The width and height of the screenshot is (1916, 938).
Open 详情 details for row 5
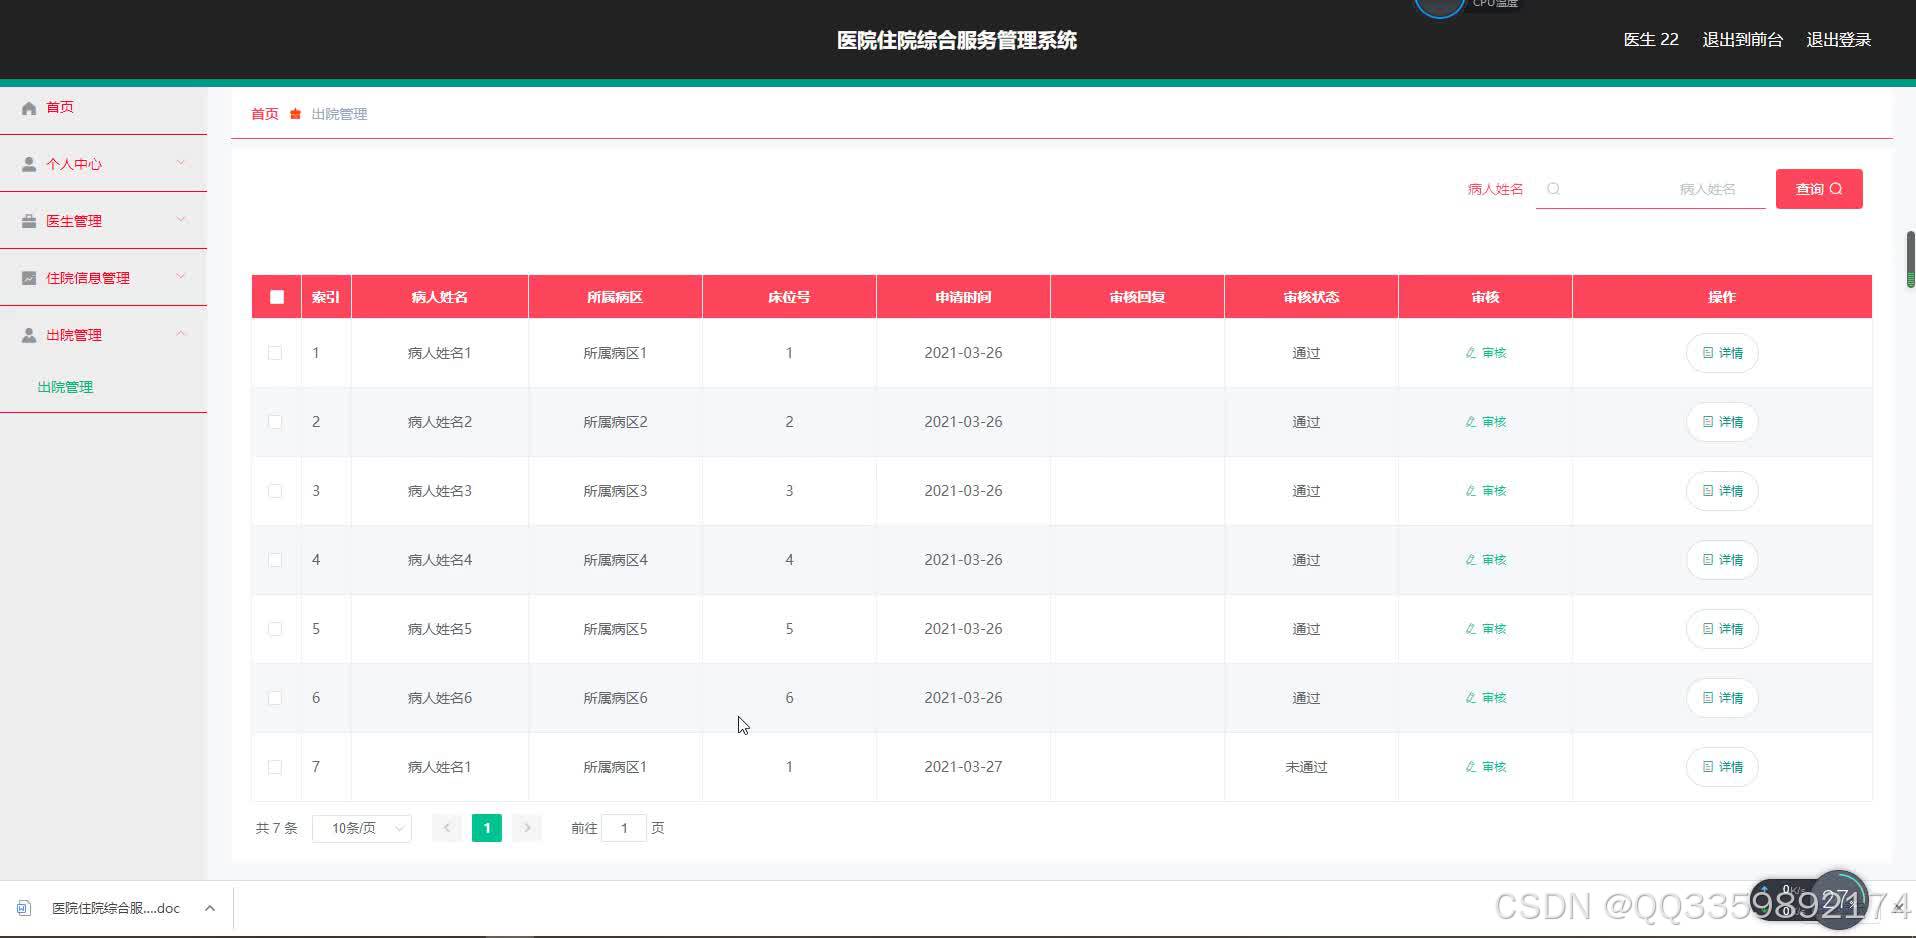pyautogui.click(x=1722, y=629)
